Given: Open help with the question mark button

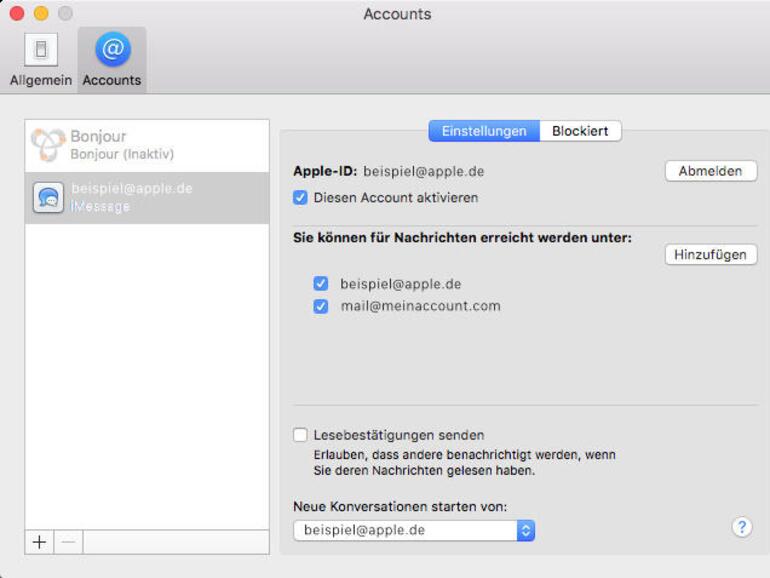Looking at the screenshot, I should pyautogui.click(x=742, y=527).
